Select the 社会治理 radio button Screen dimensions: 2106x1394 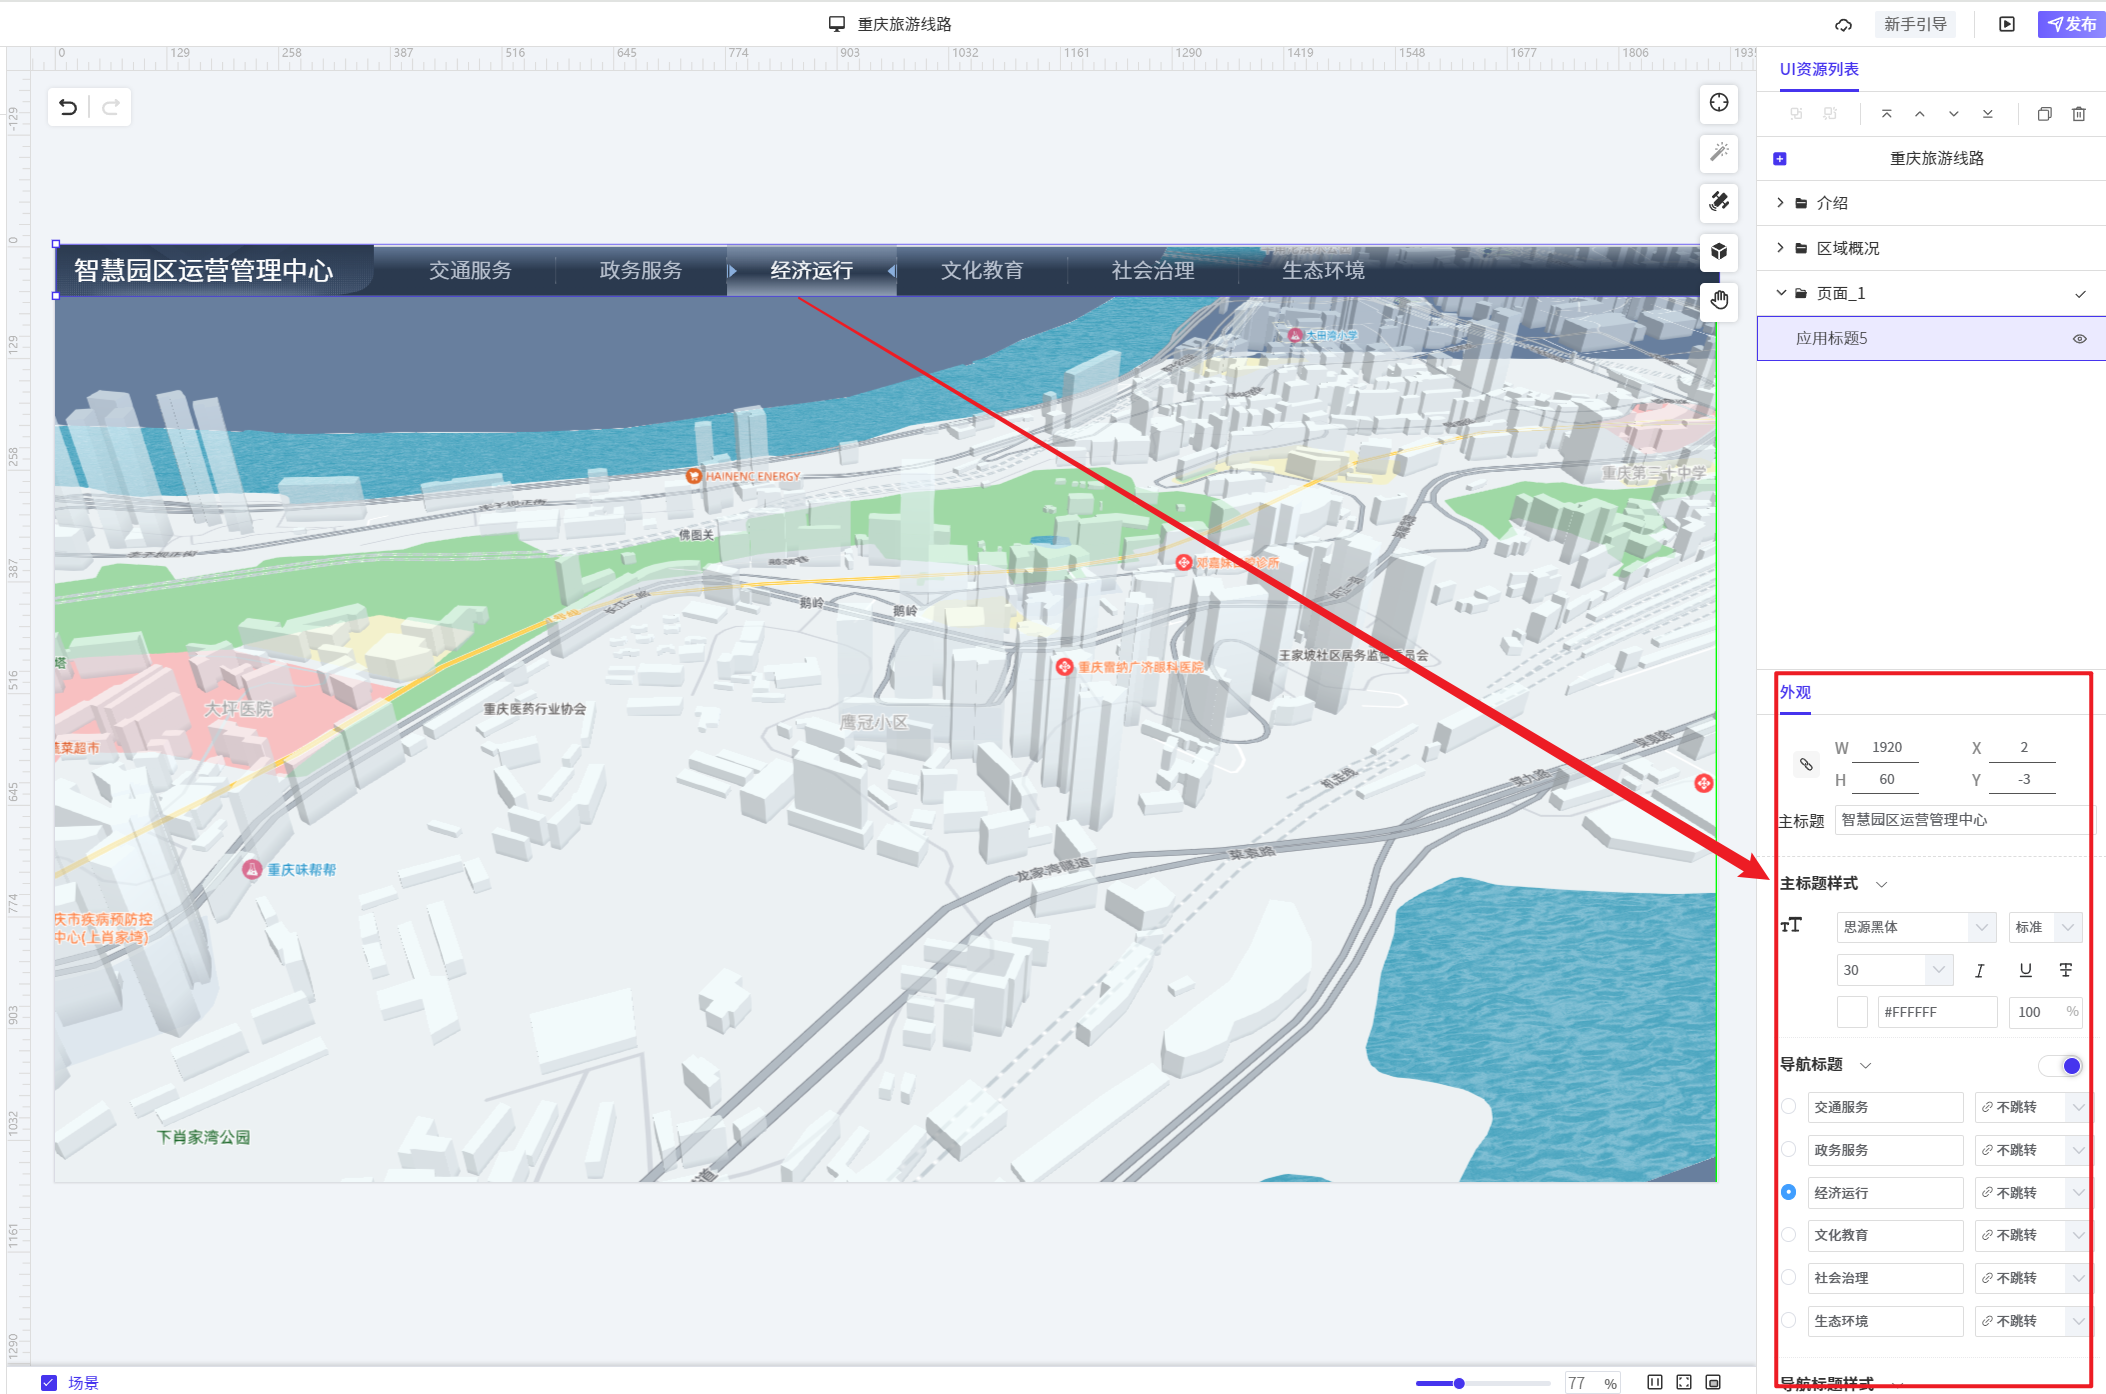1788,1277
